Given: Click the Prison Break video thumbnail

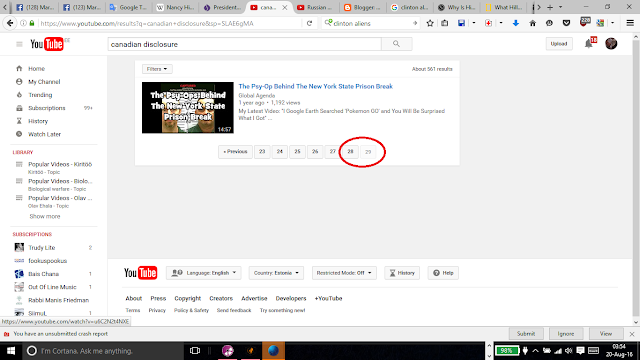Looking at the screenshot, I should coord(188,107).
